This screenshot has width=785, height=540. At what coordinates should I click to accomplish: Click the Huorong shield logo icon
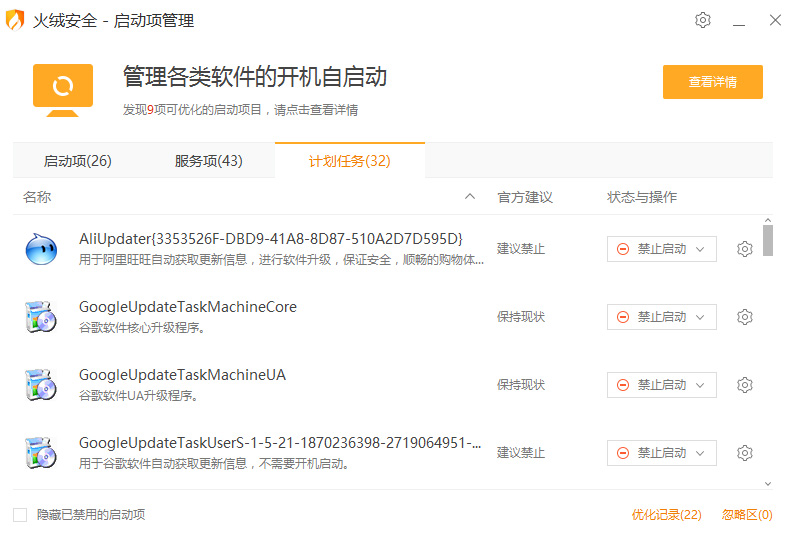(15, 21)
